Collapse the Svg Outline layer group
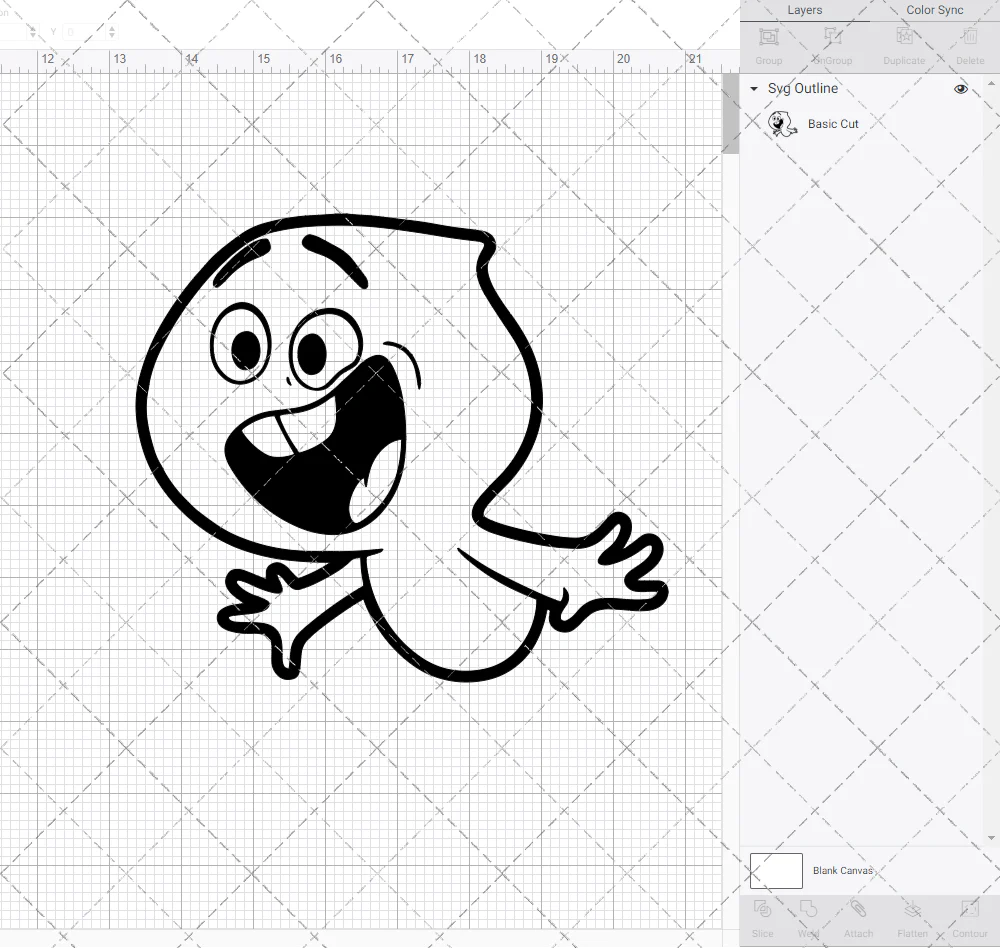This screenshot has width=1000, height=948. tap(754, 89)
